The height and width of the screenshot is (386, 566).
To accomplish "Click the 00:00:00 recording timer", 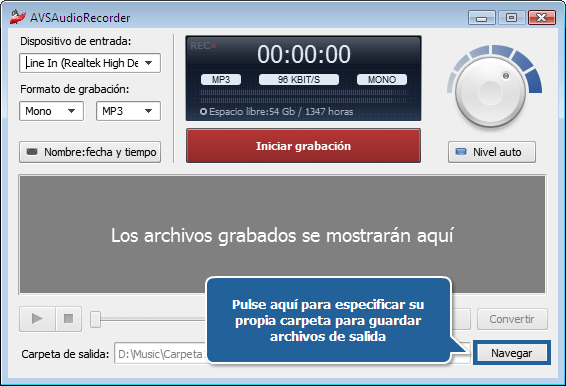I will pyautogui.click(x=304, y=55).
